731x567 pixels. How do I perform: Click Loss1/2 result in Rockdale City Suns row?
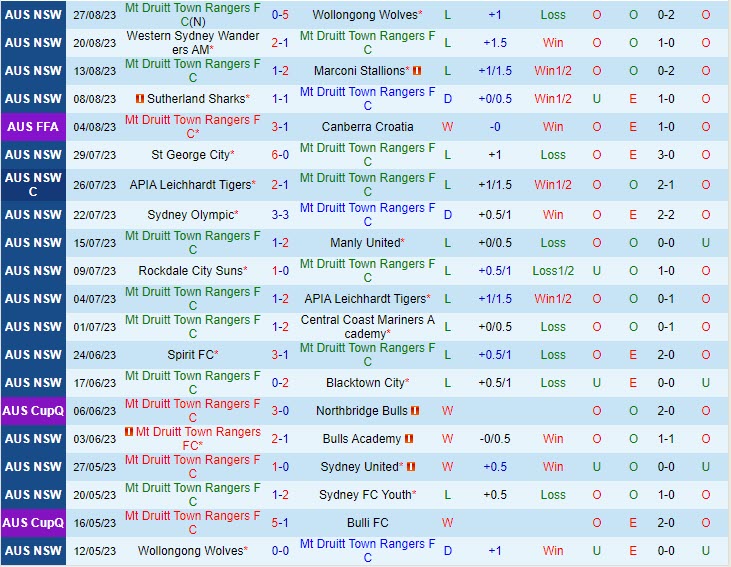pyautogui.click(x=553, y=271)
